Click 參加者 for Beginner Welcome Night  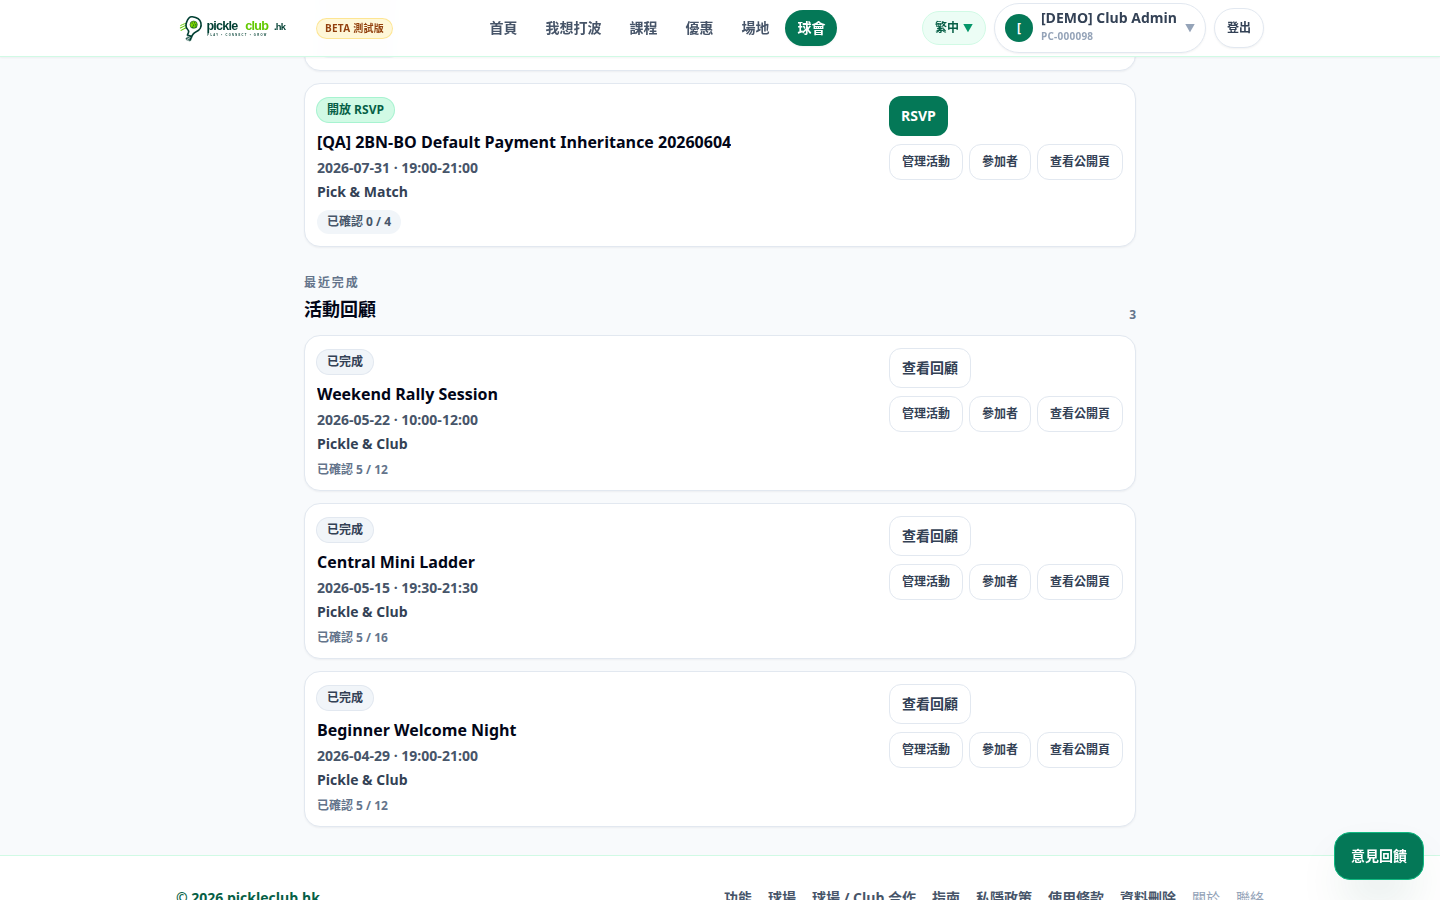(x=1000, y=750)
